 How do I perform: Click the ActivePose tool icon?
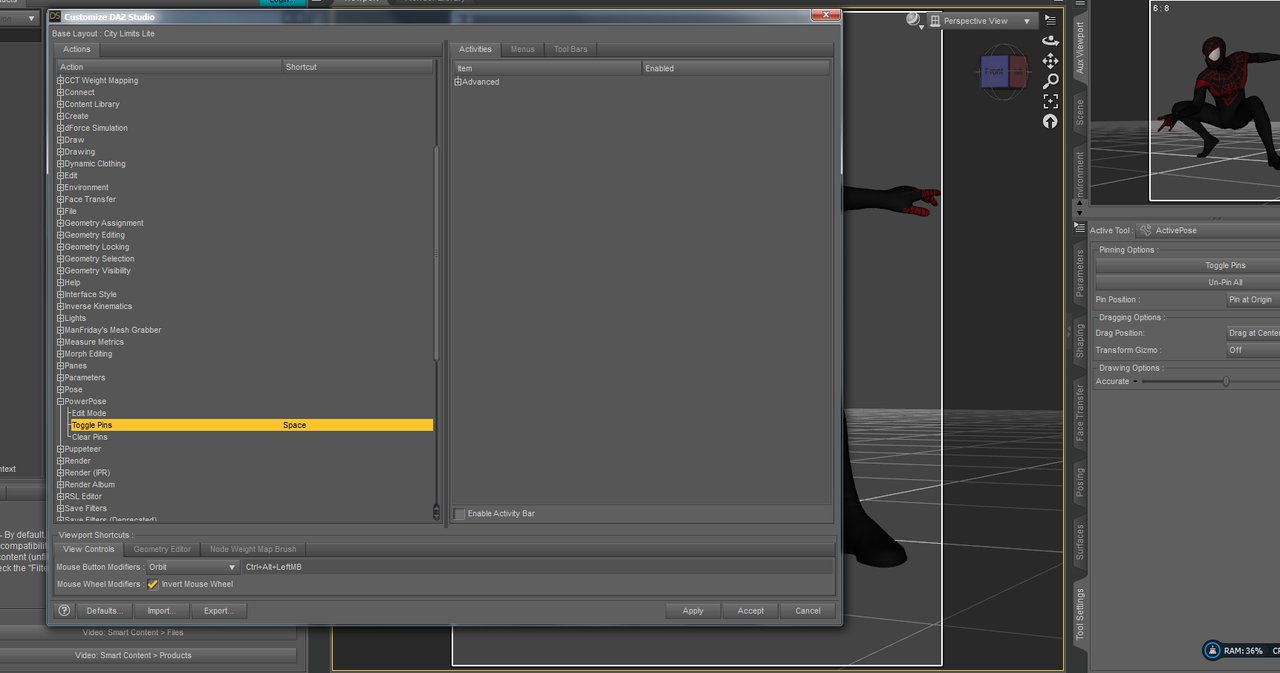point(1145,230)
